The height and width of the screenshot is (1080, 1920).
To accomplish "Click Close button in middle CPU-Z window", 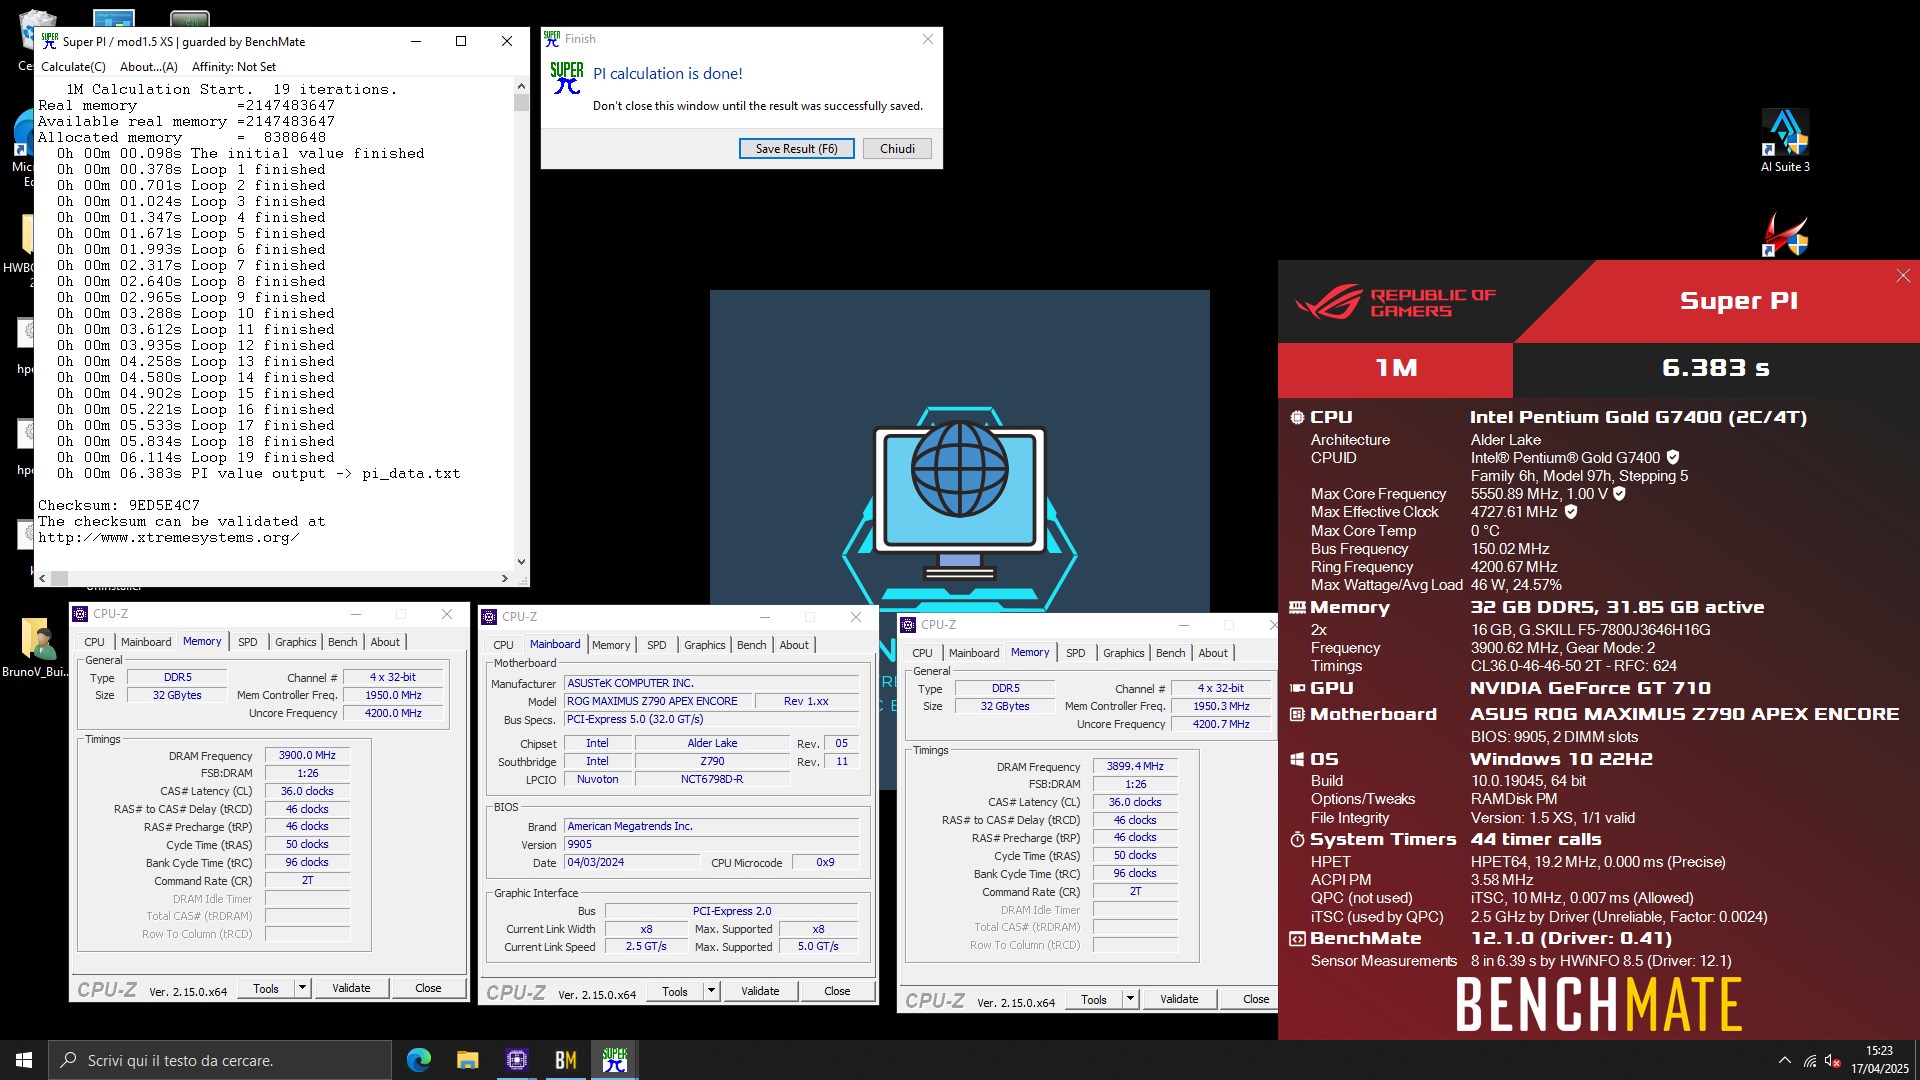I will 837,991.
